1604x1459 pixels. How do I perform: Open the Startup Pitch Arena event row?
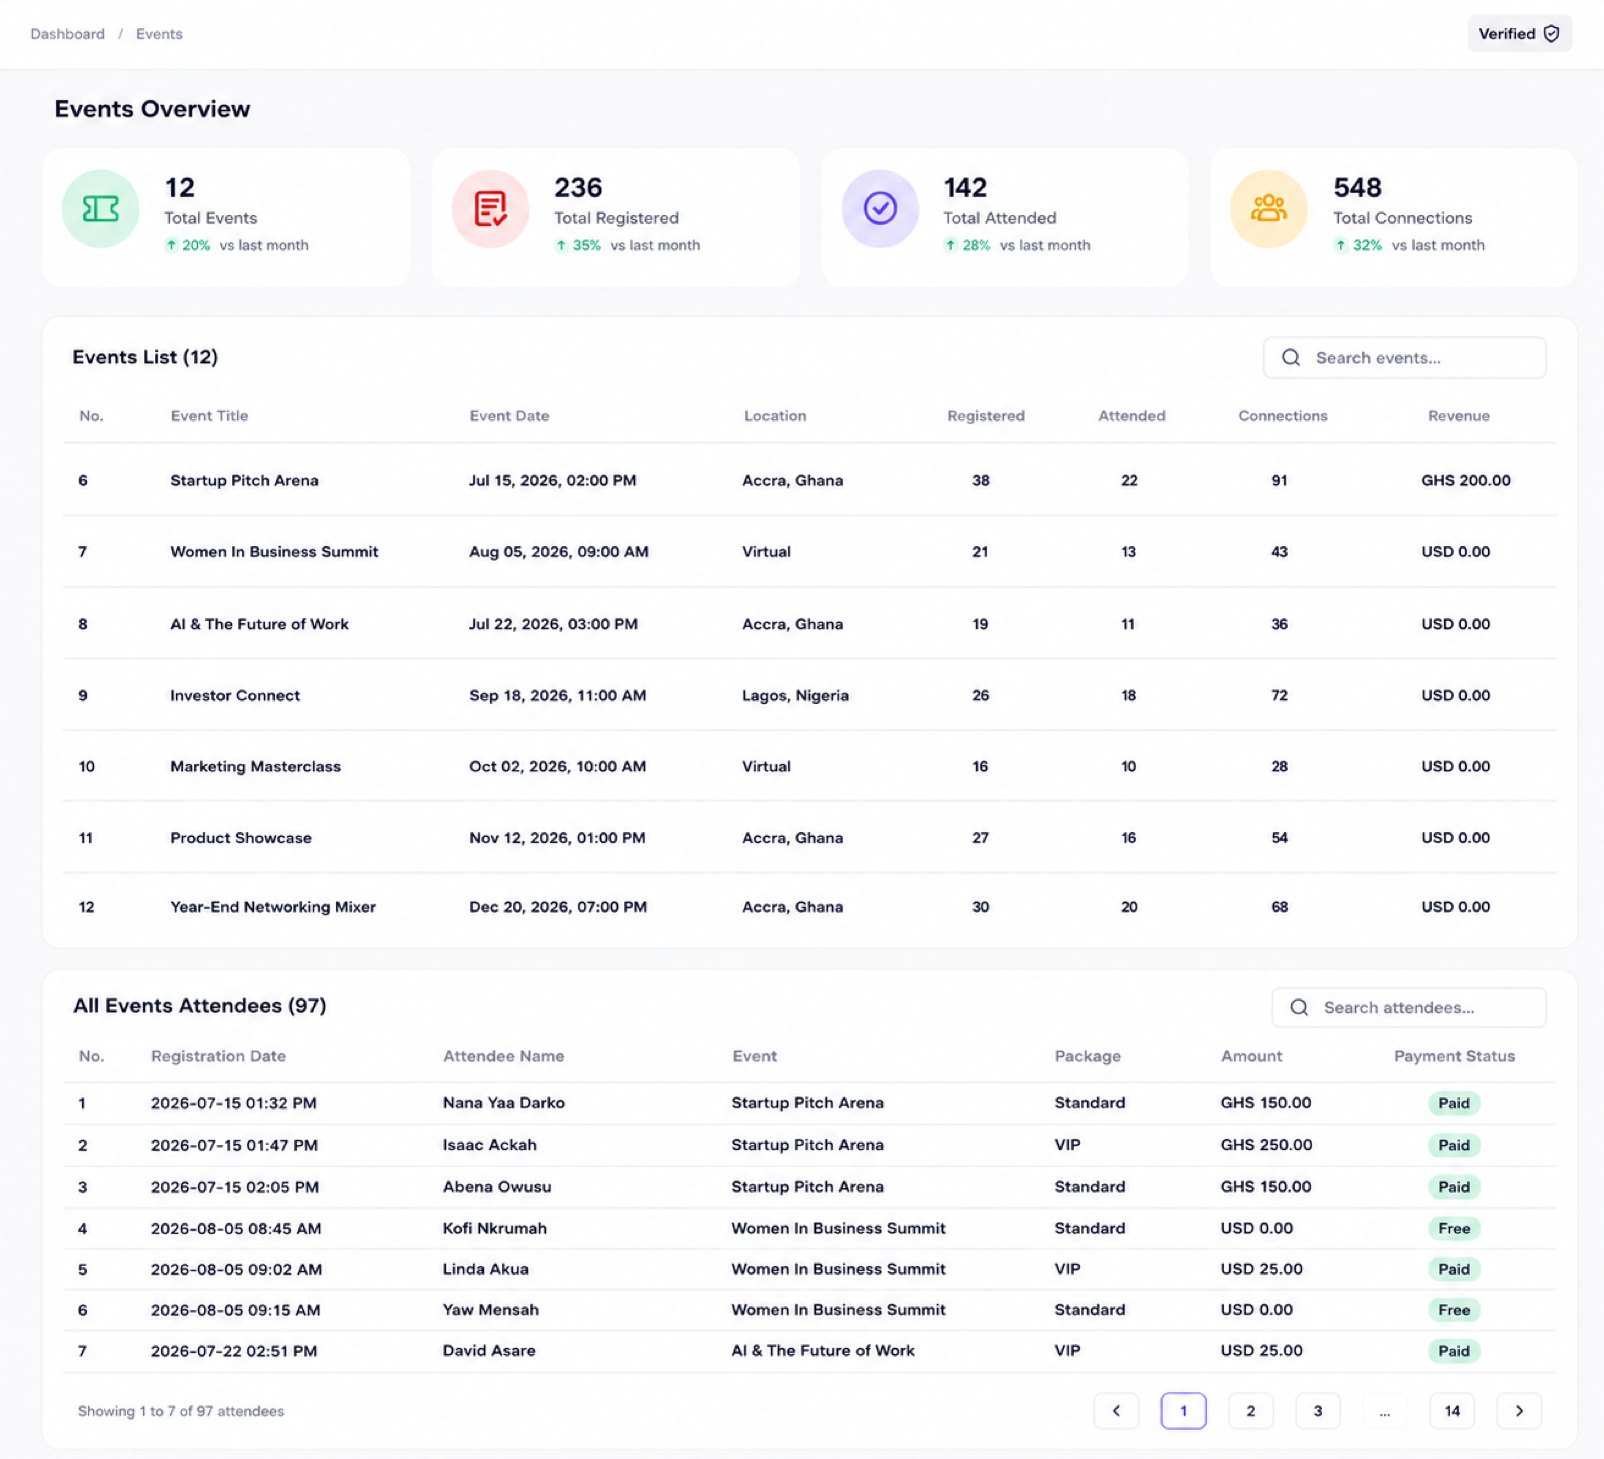(809, 480)
